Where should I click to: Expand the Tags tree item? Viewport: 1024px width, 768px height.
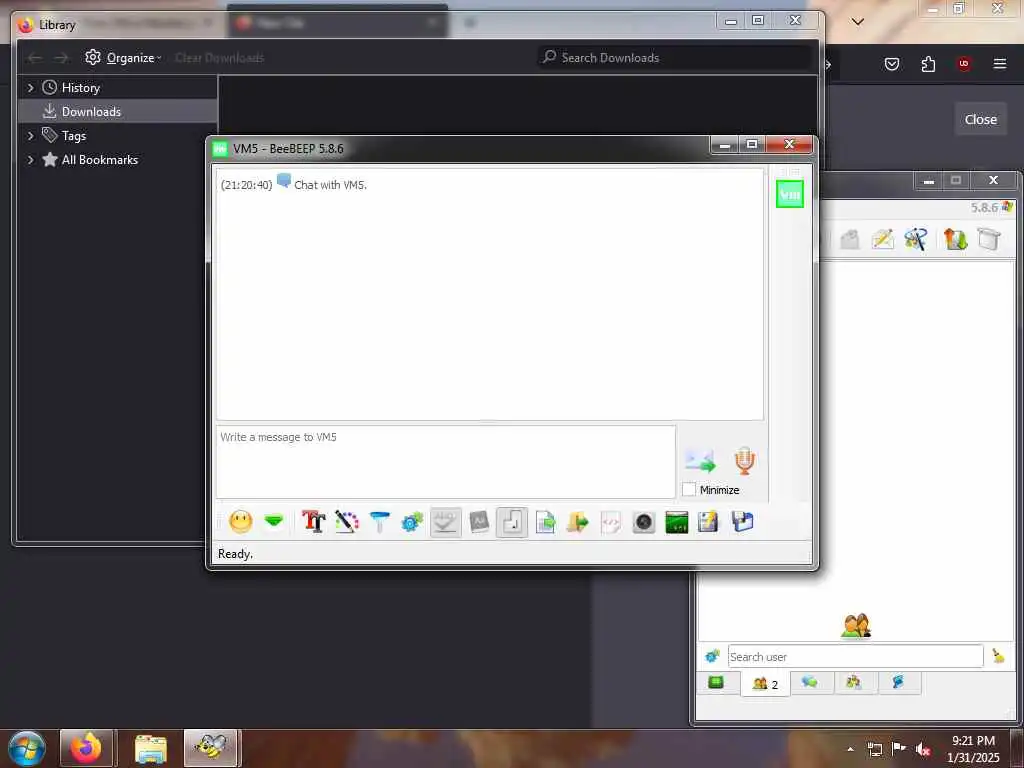click(x=30, y=136)
